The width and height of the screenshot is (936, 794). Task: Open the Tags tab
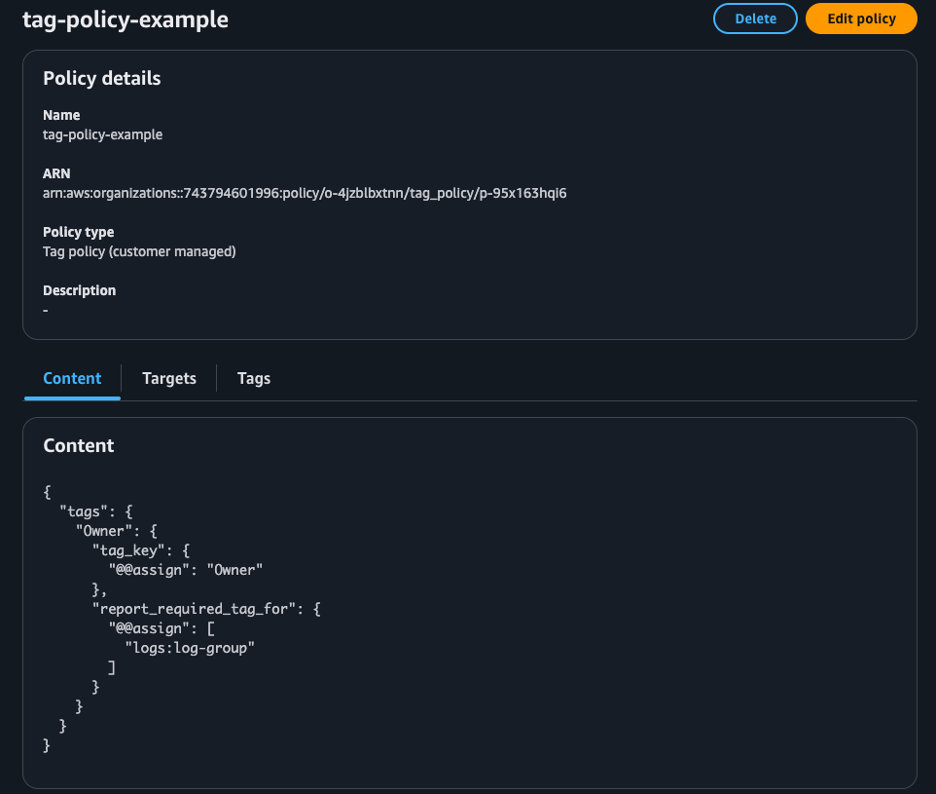pyautogui.click(x=253, y=378)
